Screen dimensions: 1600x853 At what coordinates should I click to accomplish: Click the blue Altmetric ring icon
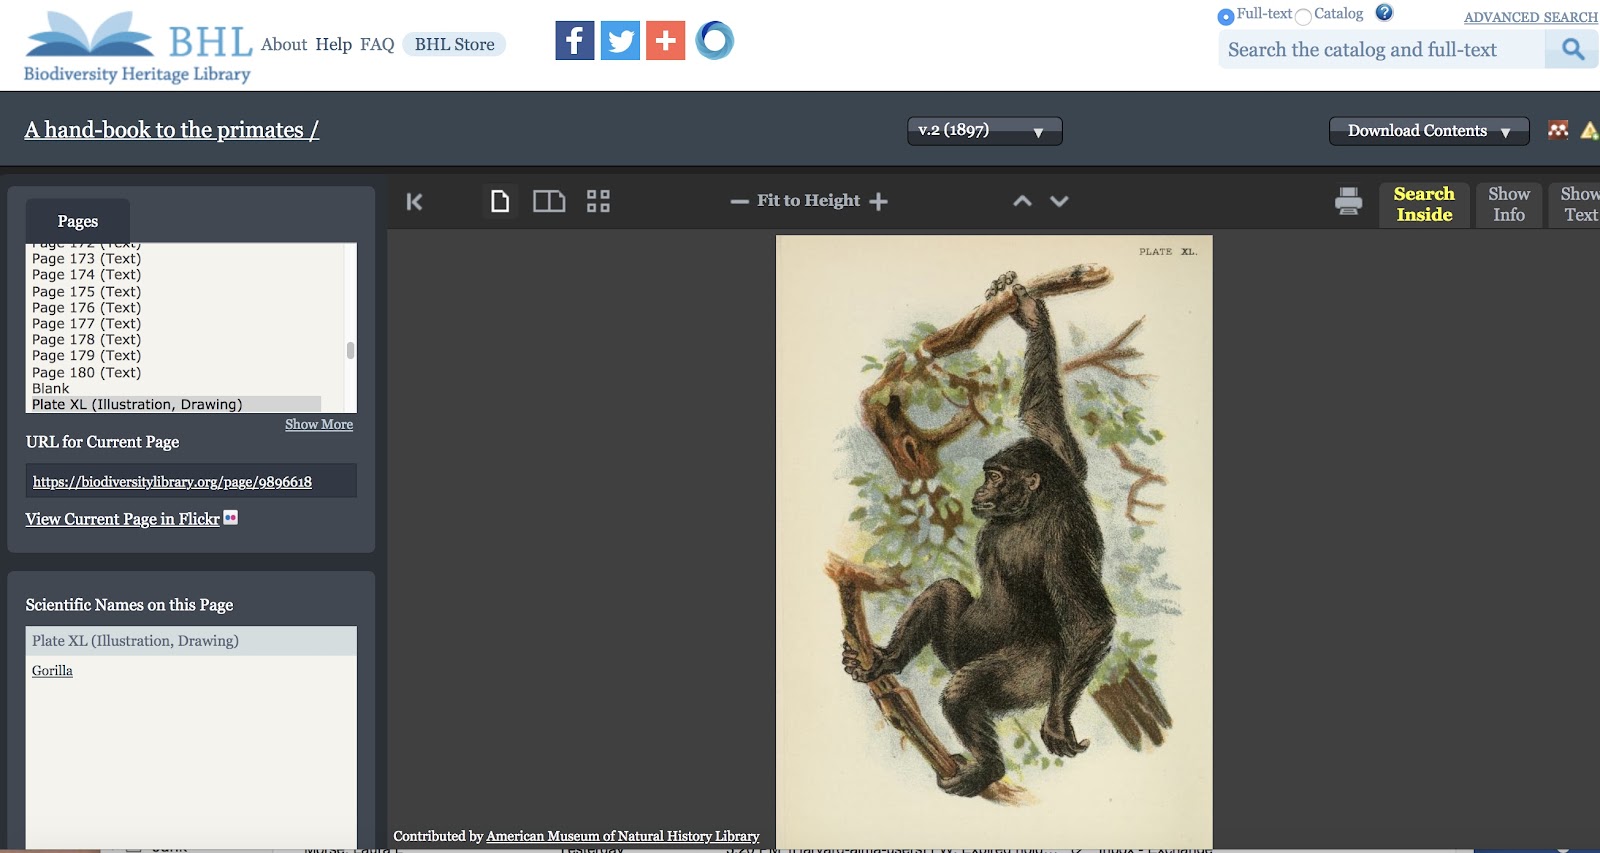tap(714, 41)
